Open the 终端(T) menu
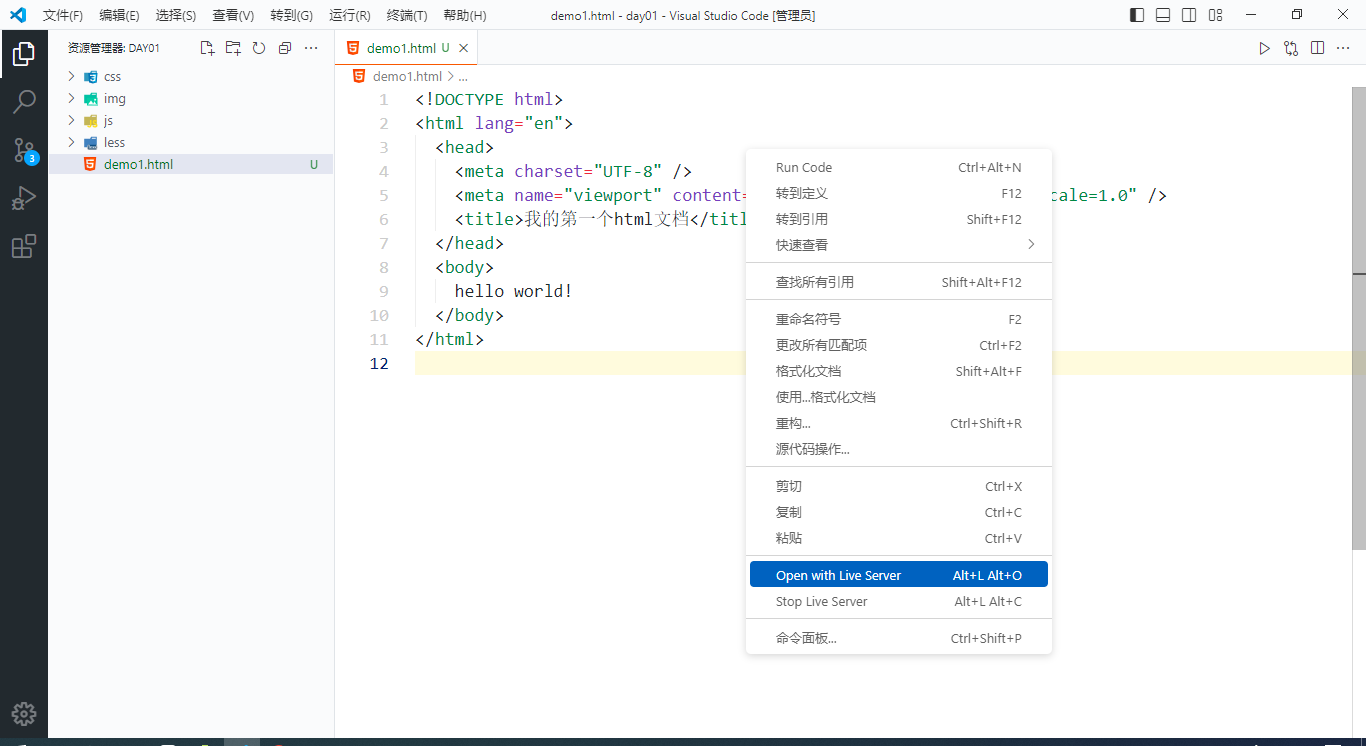Image resolution: width=1366 pixels, height=746 pixels. pos(407,15)
